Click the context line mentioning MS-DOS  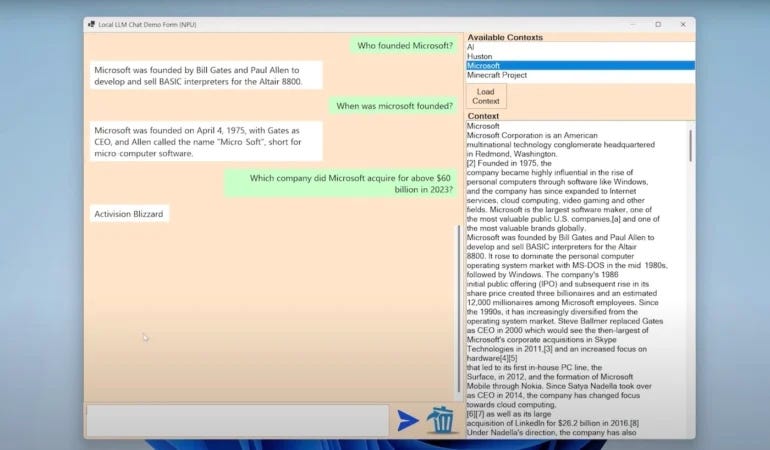coord(567,265)
